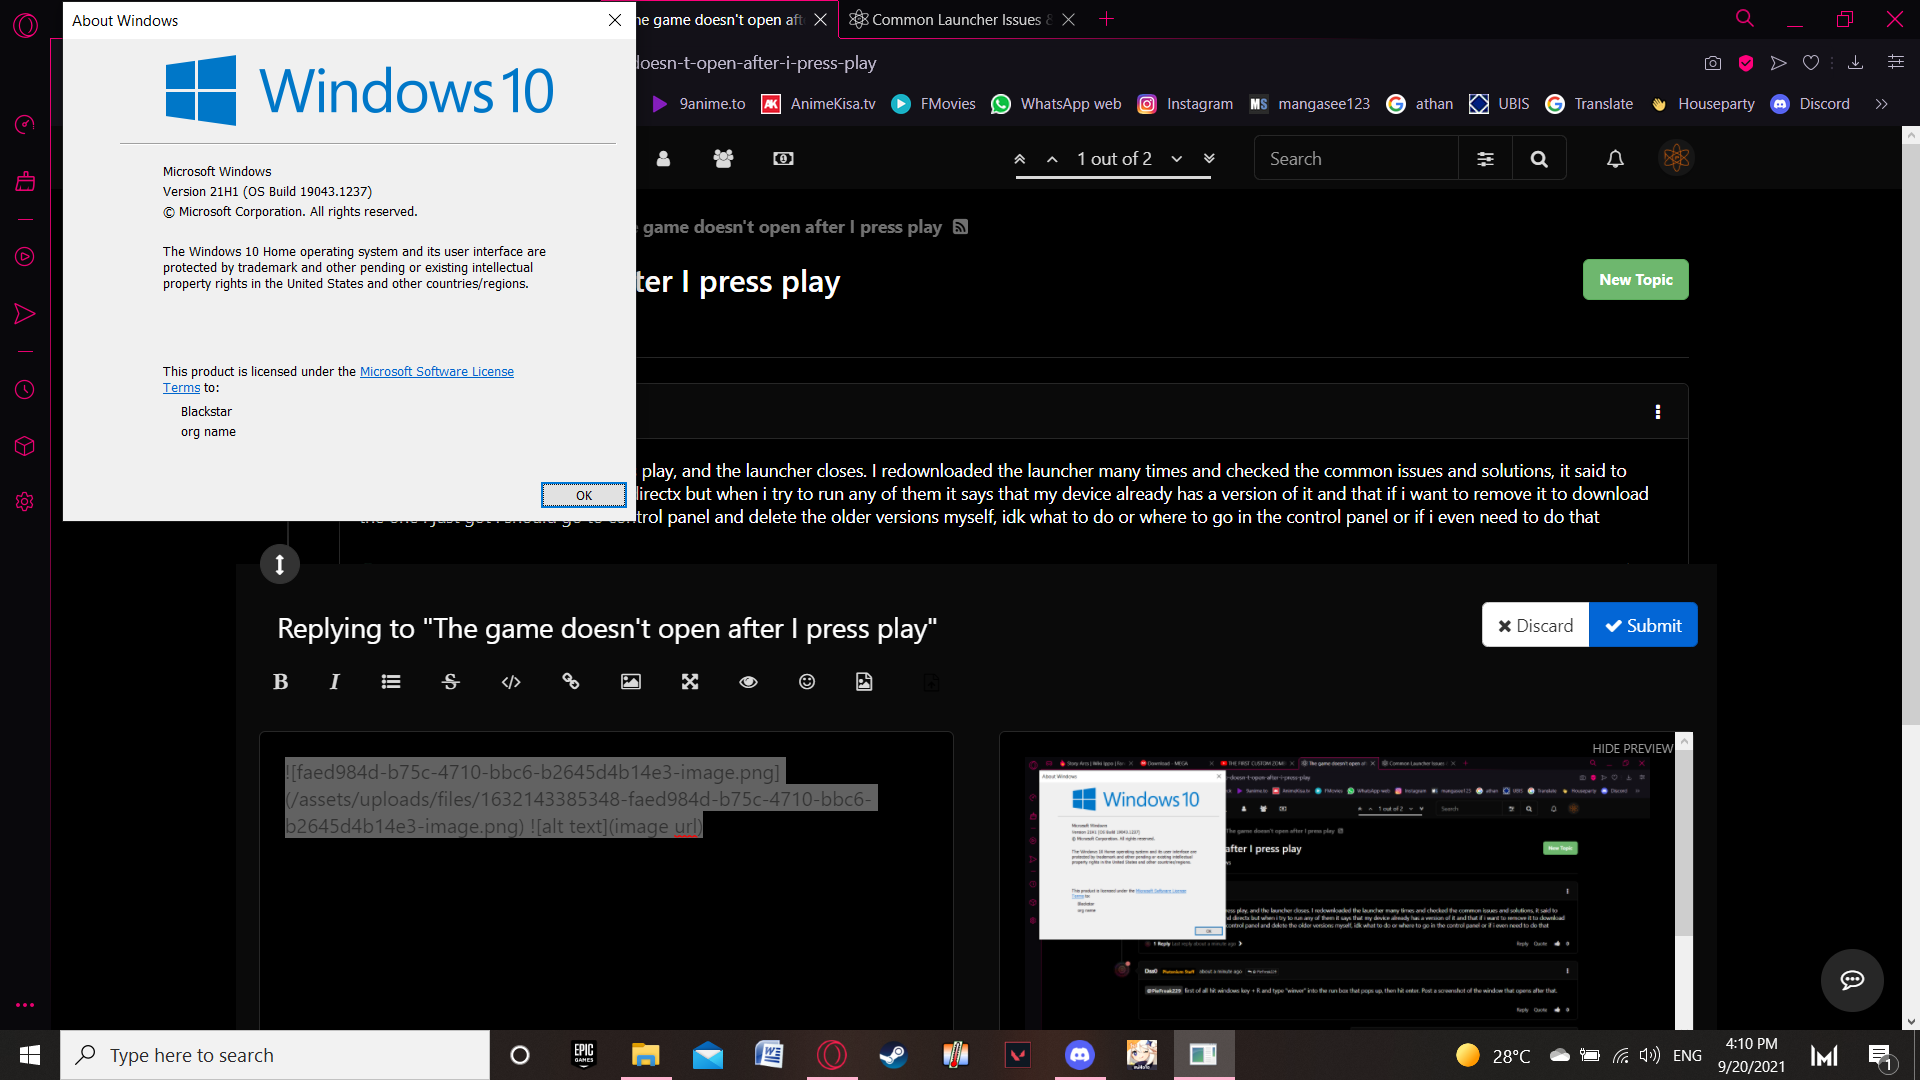Viewport: 1920px width, 1080px height.
Task: Expand navigation chevron up arrow
Action: point(1051,158)
